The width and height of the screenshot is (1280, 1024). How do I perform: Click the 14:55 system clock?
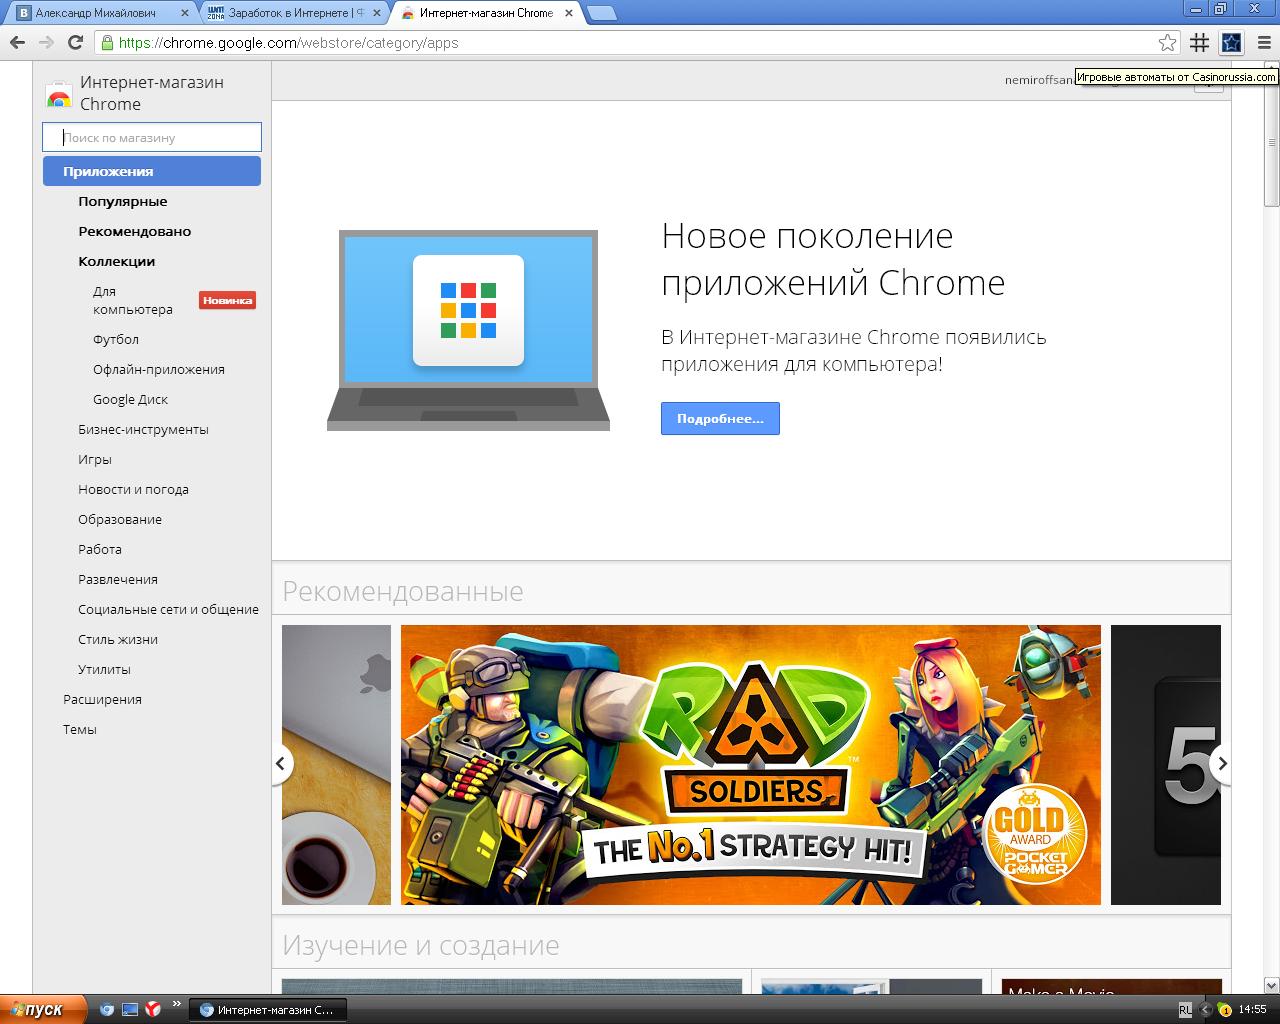click(1252, 1010)
